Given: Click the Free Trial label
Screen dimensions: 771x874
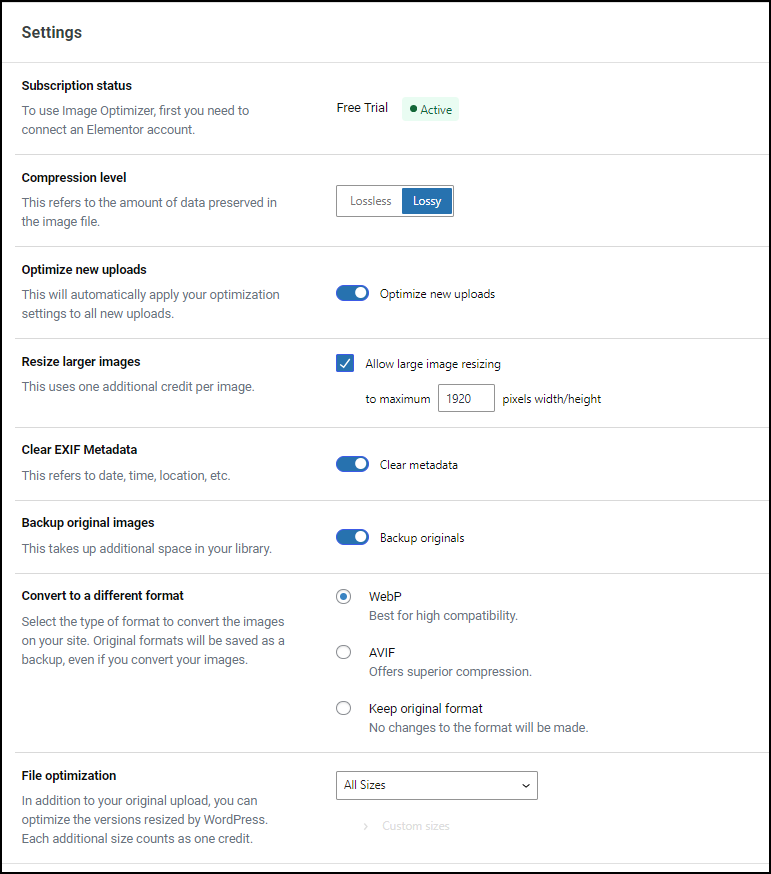Looking at the screenshot, I should tap(362, 108).
